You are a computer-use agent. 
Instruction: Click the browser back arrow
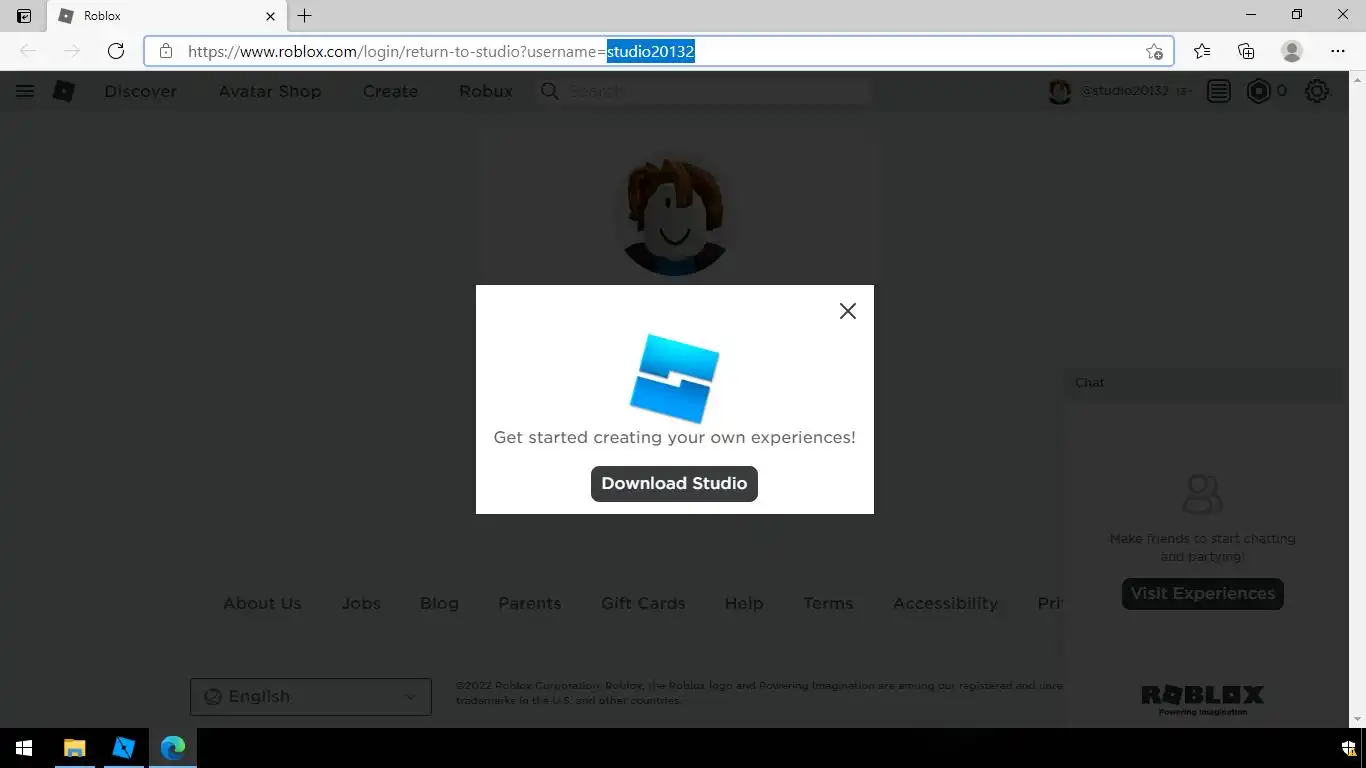28,51
